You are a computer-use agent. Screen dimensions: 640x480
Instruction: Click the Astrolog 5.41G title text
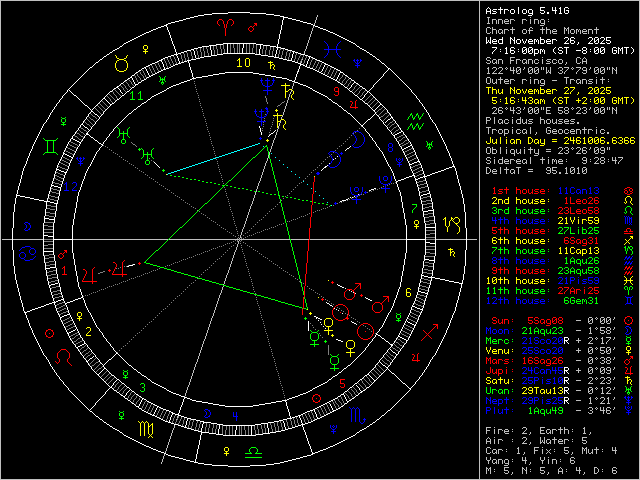pyautogui.click(x=522, y=9)
